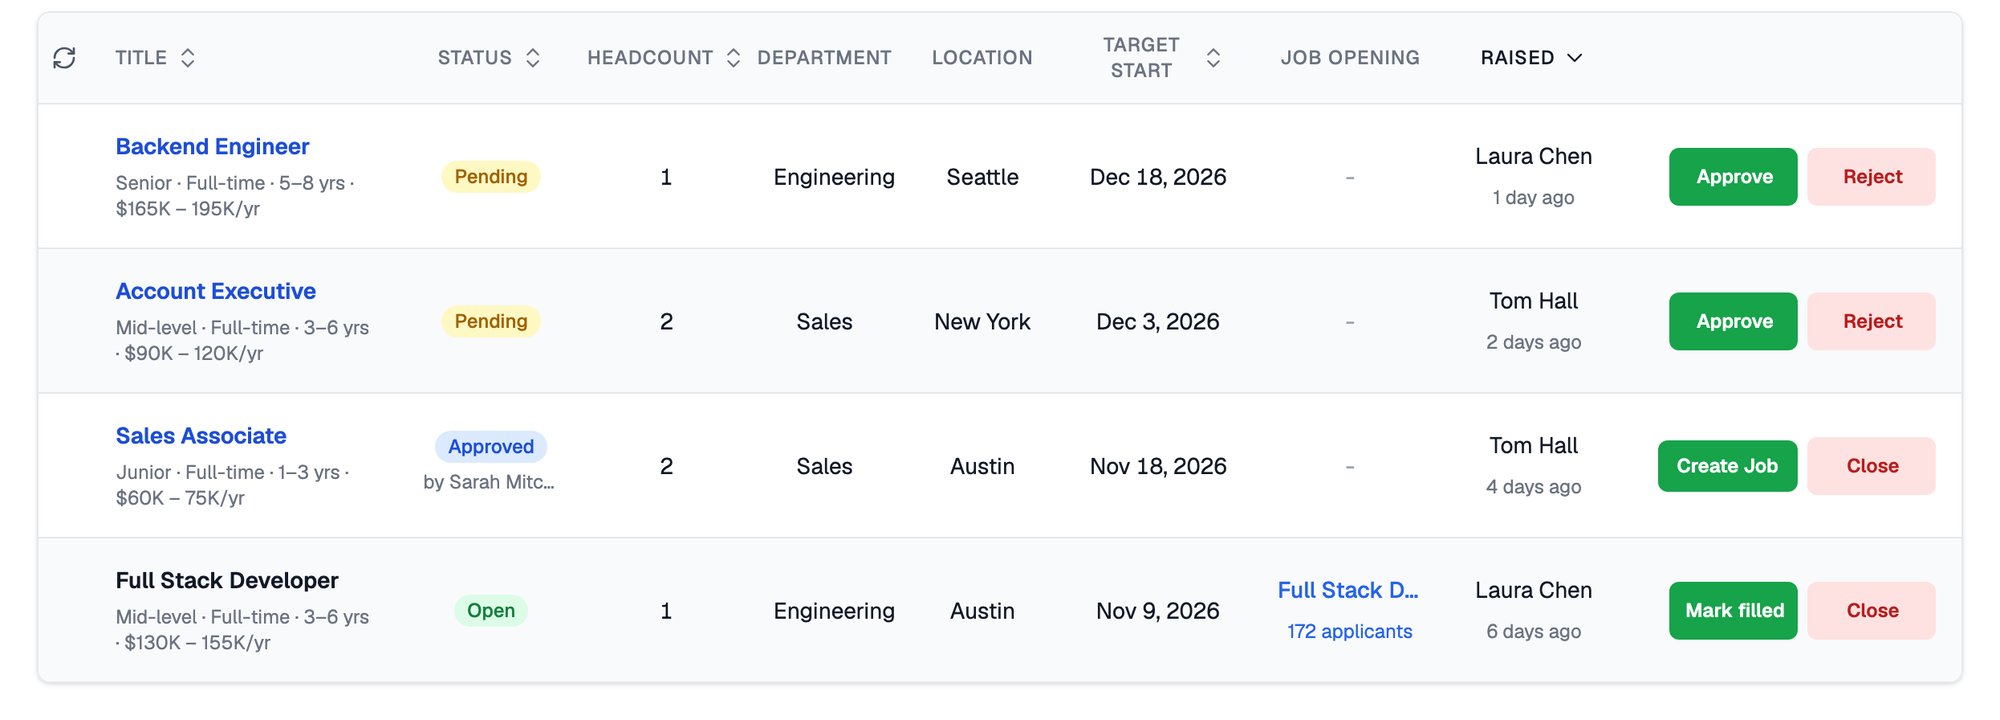
Task: Click Pending badge in Account Executive row
Action: click(491, 321)
